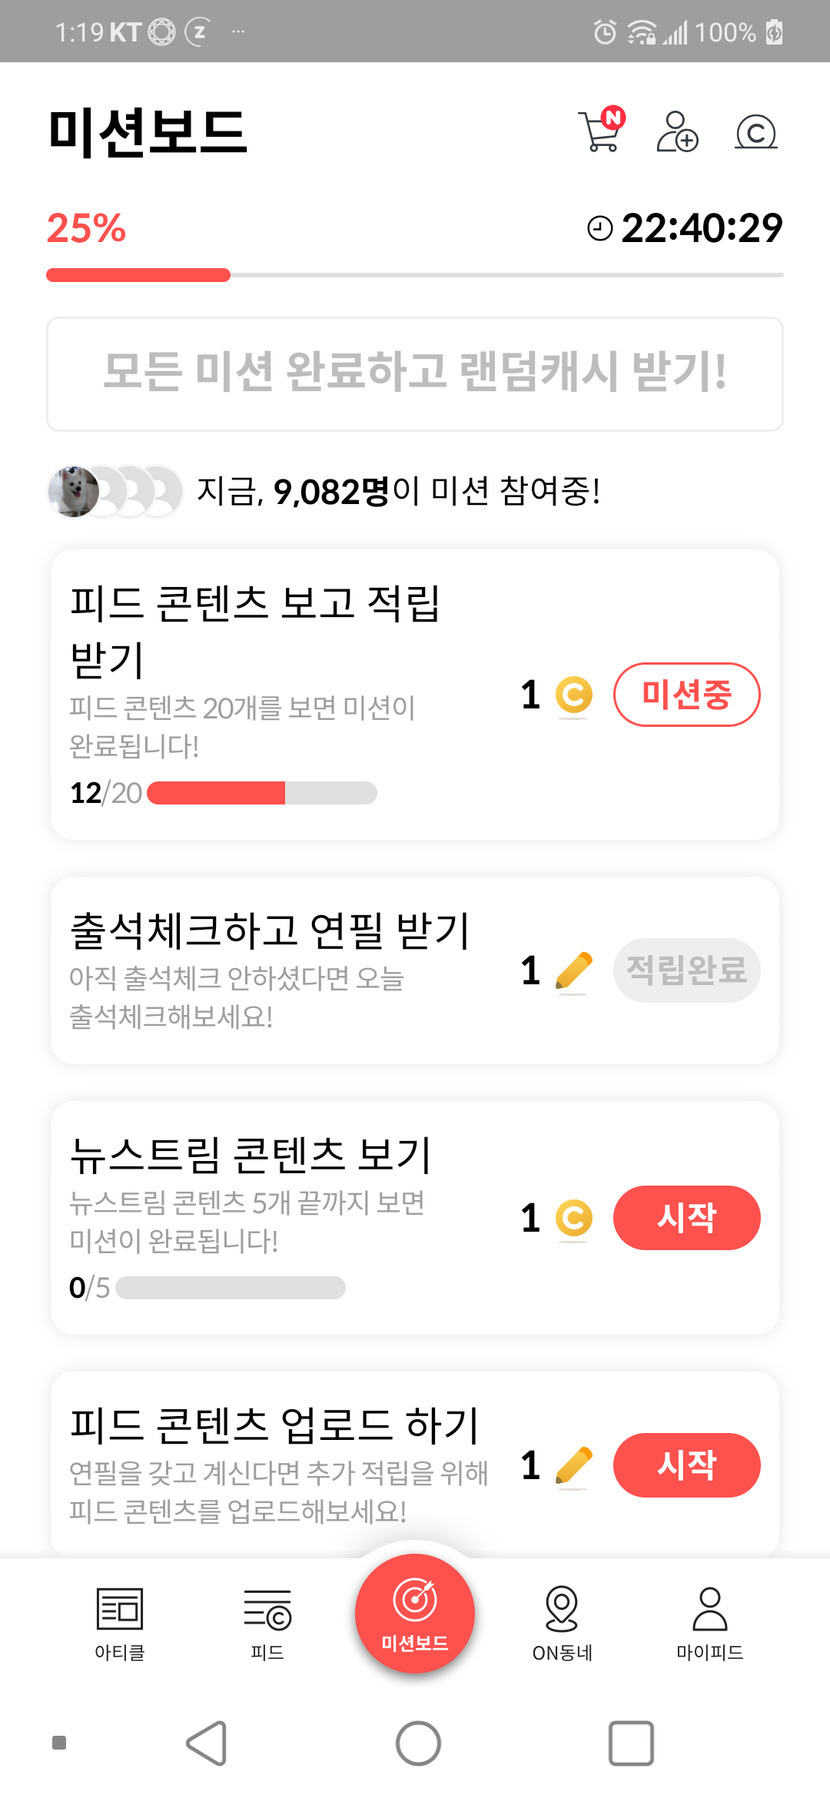830x1798 pixels.
Task: Tap the participant profile avatars
Action: (116, 491)
